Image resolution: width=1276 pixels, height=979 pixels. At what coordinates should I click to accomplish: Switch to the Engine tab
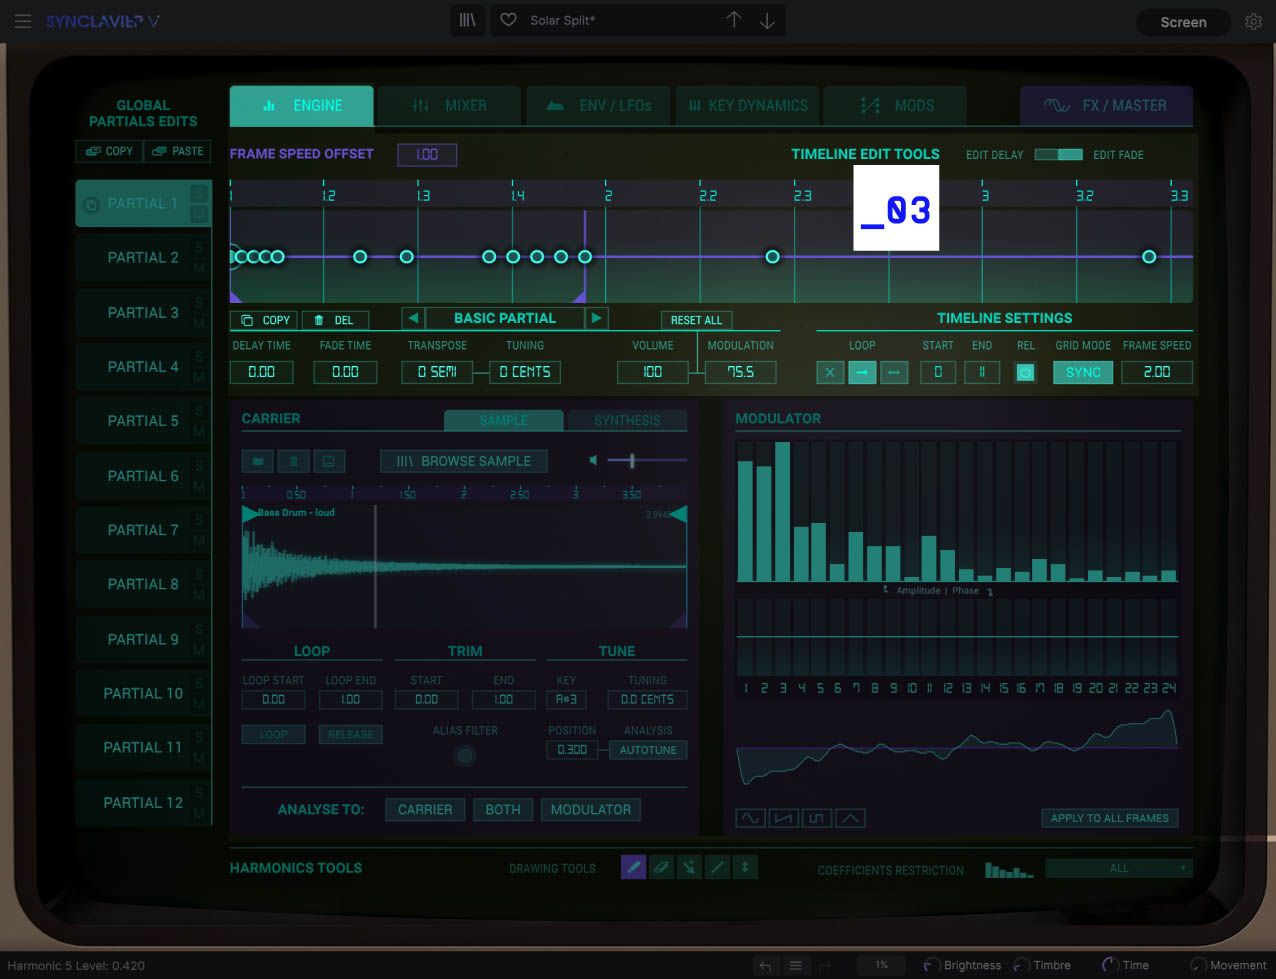302,105
